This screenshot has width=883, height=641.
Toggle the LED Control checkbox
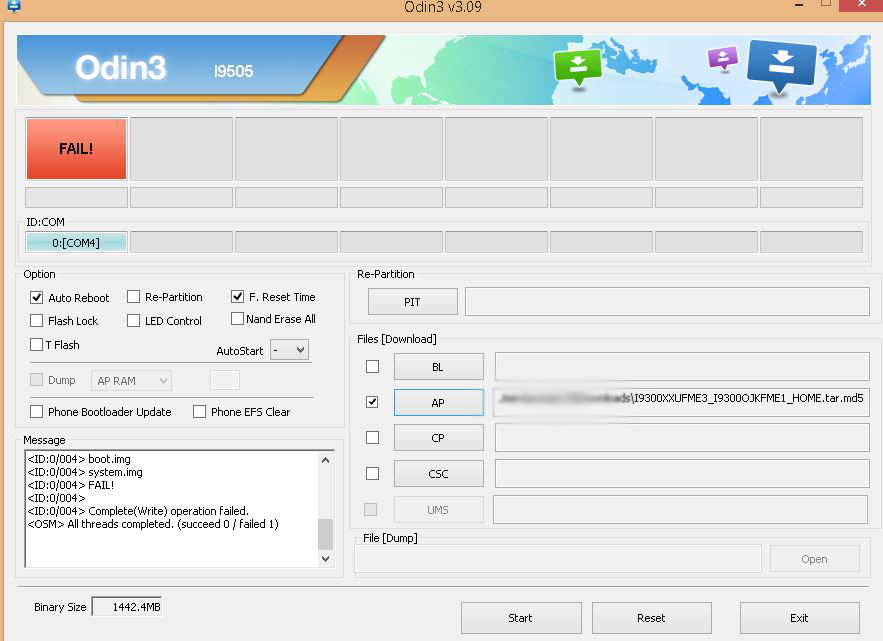point(133,320)
